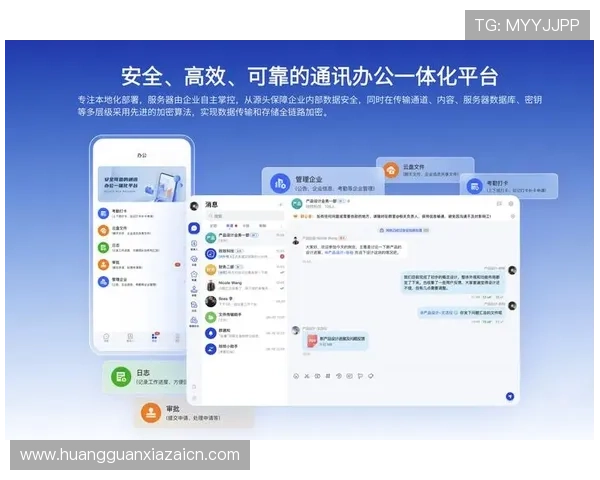Open the 文件传输助手 conversation

click(245, 317)
